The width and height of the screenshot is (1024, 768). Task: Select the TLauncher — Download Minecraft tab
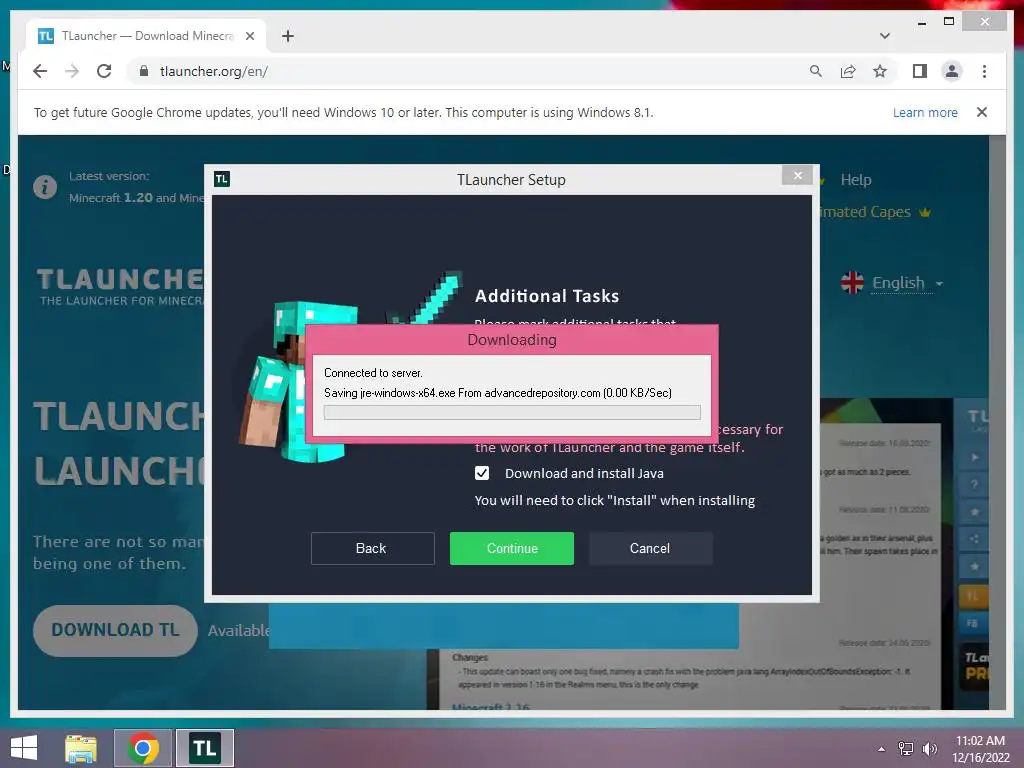(146, 36)
